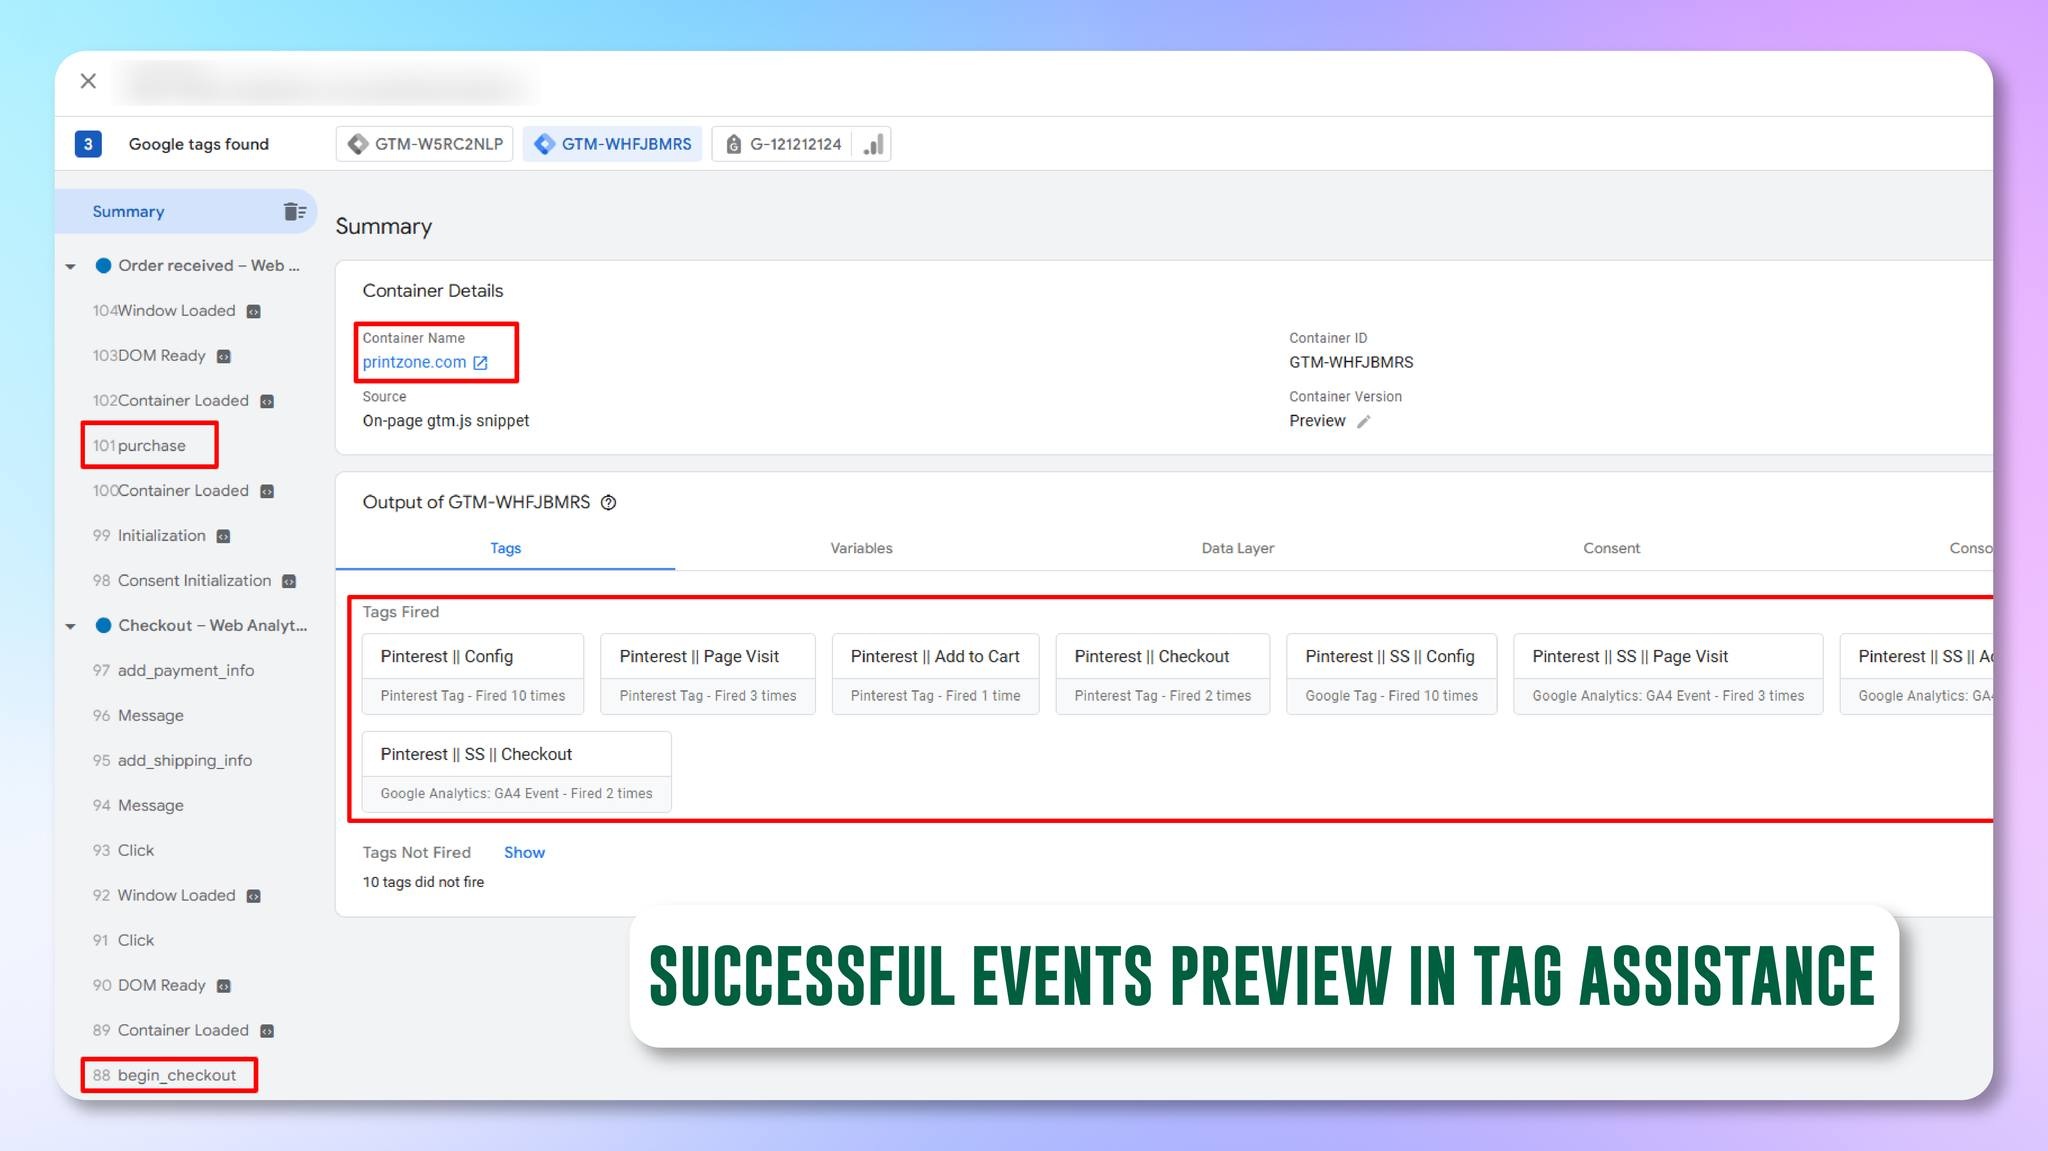Switch to the Consent tab
Screen dimensions: 2048x1151
[1611, 549]
